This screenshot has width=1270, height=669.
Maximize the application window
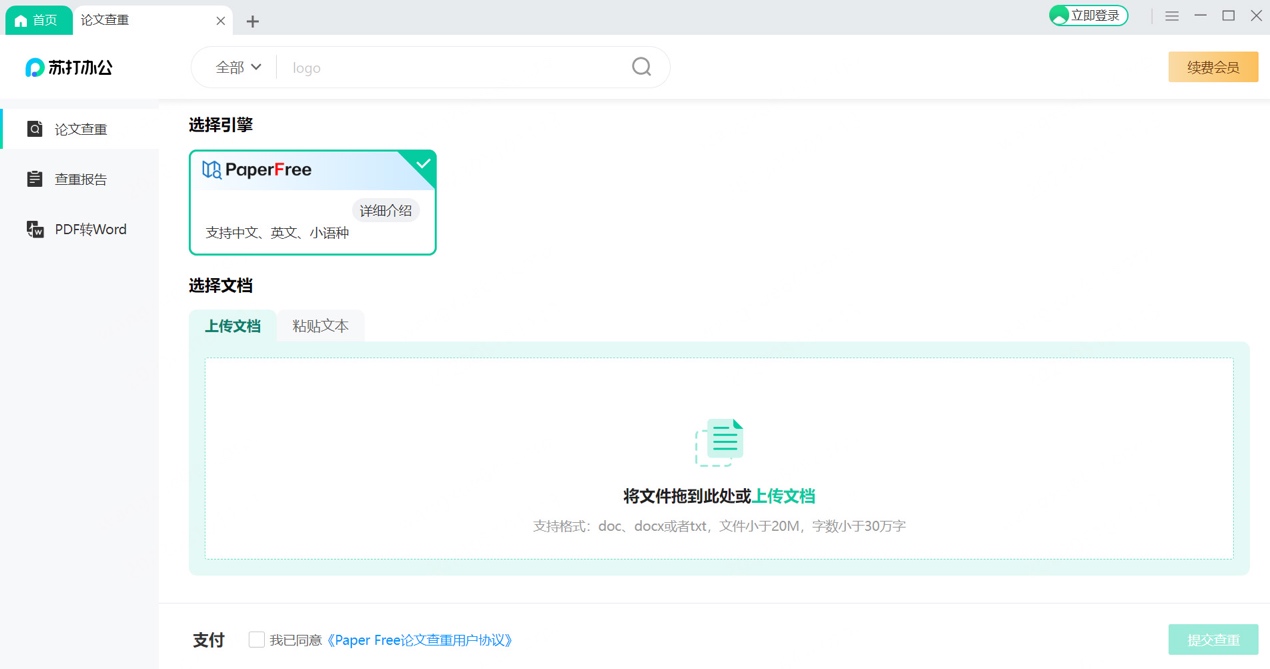[1229, 16]
